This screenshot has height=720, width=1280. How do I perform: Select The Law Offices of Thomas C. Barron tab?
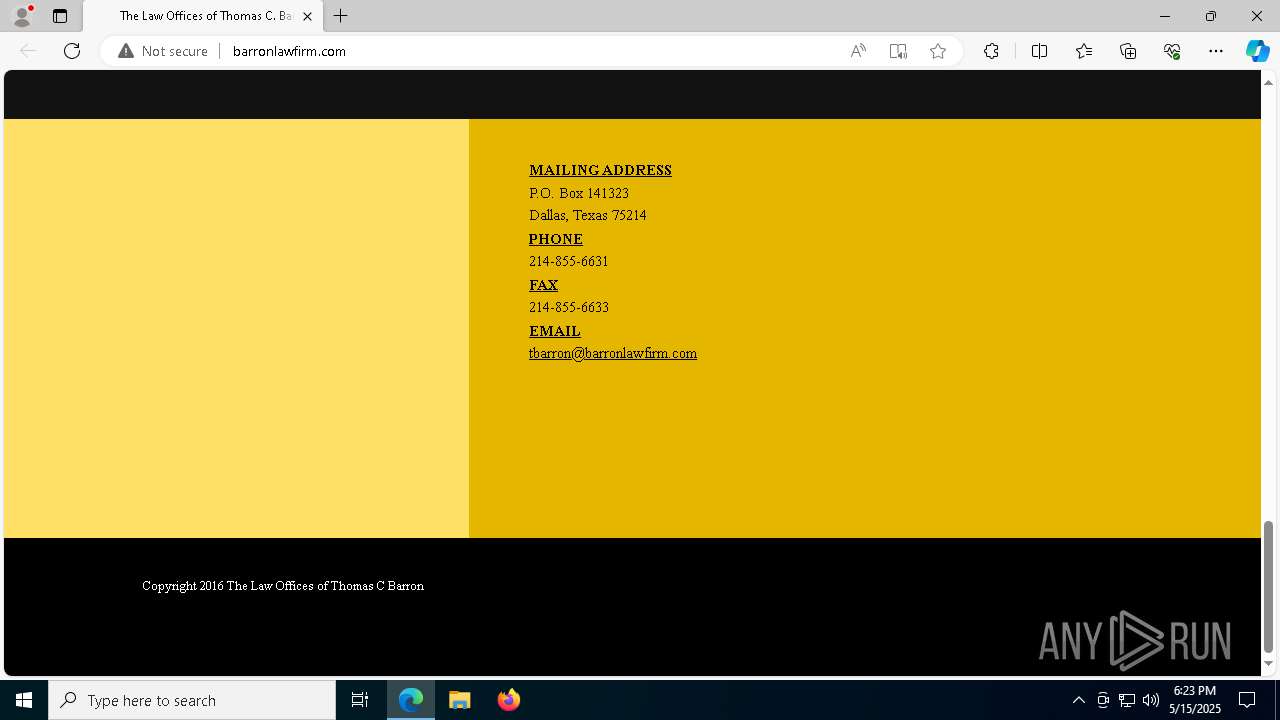pos(204,16)
